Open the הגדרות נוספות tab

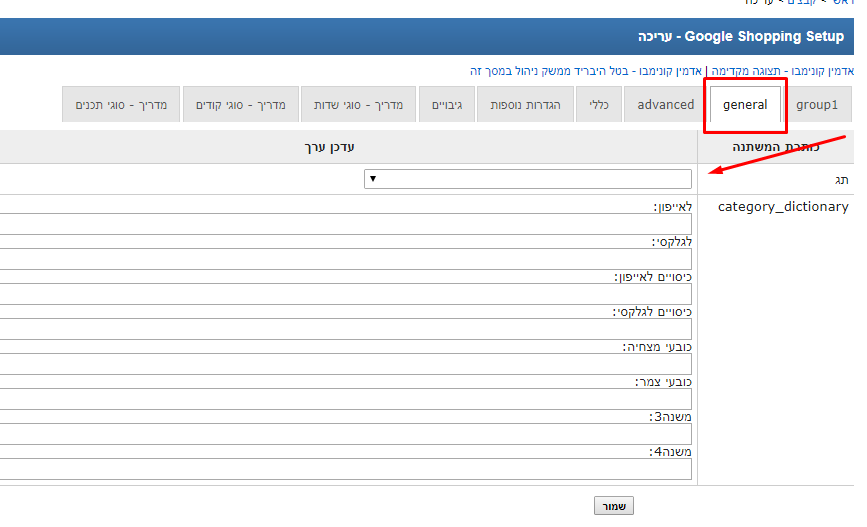[x=525, y=105]
